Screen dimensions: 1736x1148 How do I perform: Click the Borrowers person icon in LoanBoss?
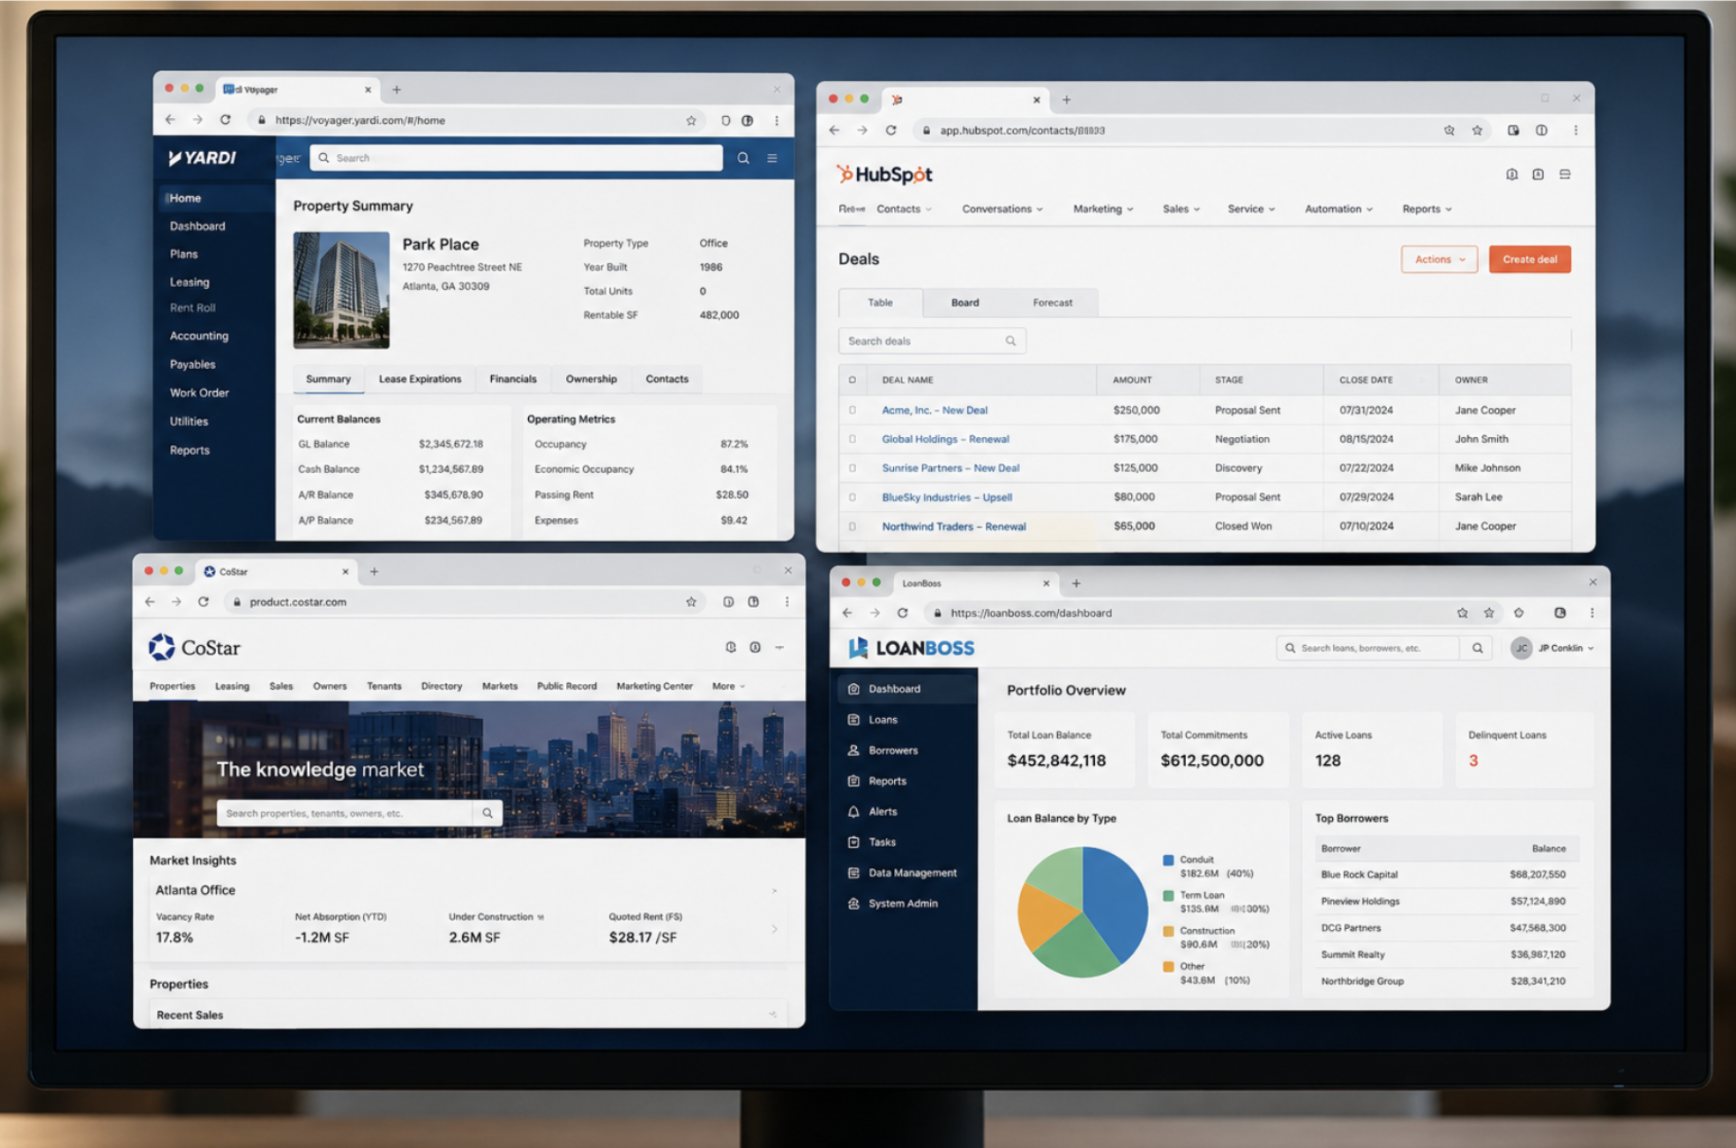853,750
